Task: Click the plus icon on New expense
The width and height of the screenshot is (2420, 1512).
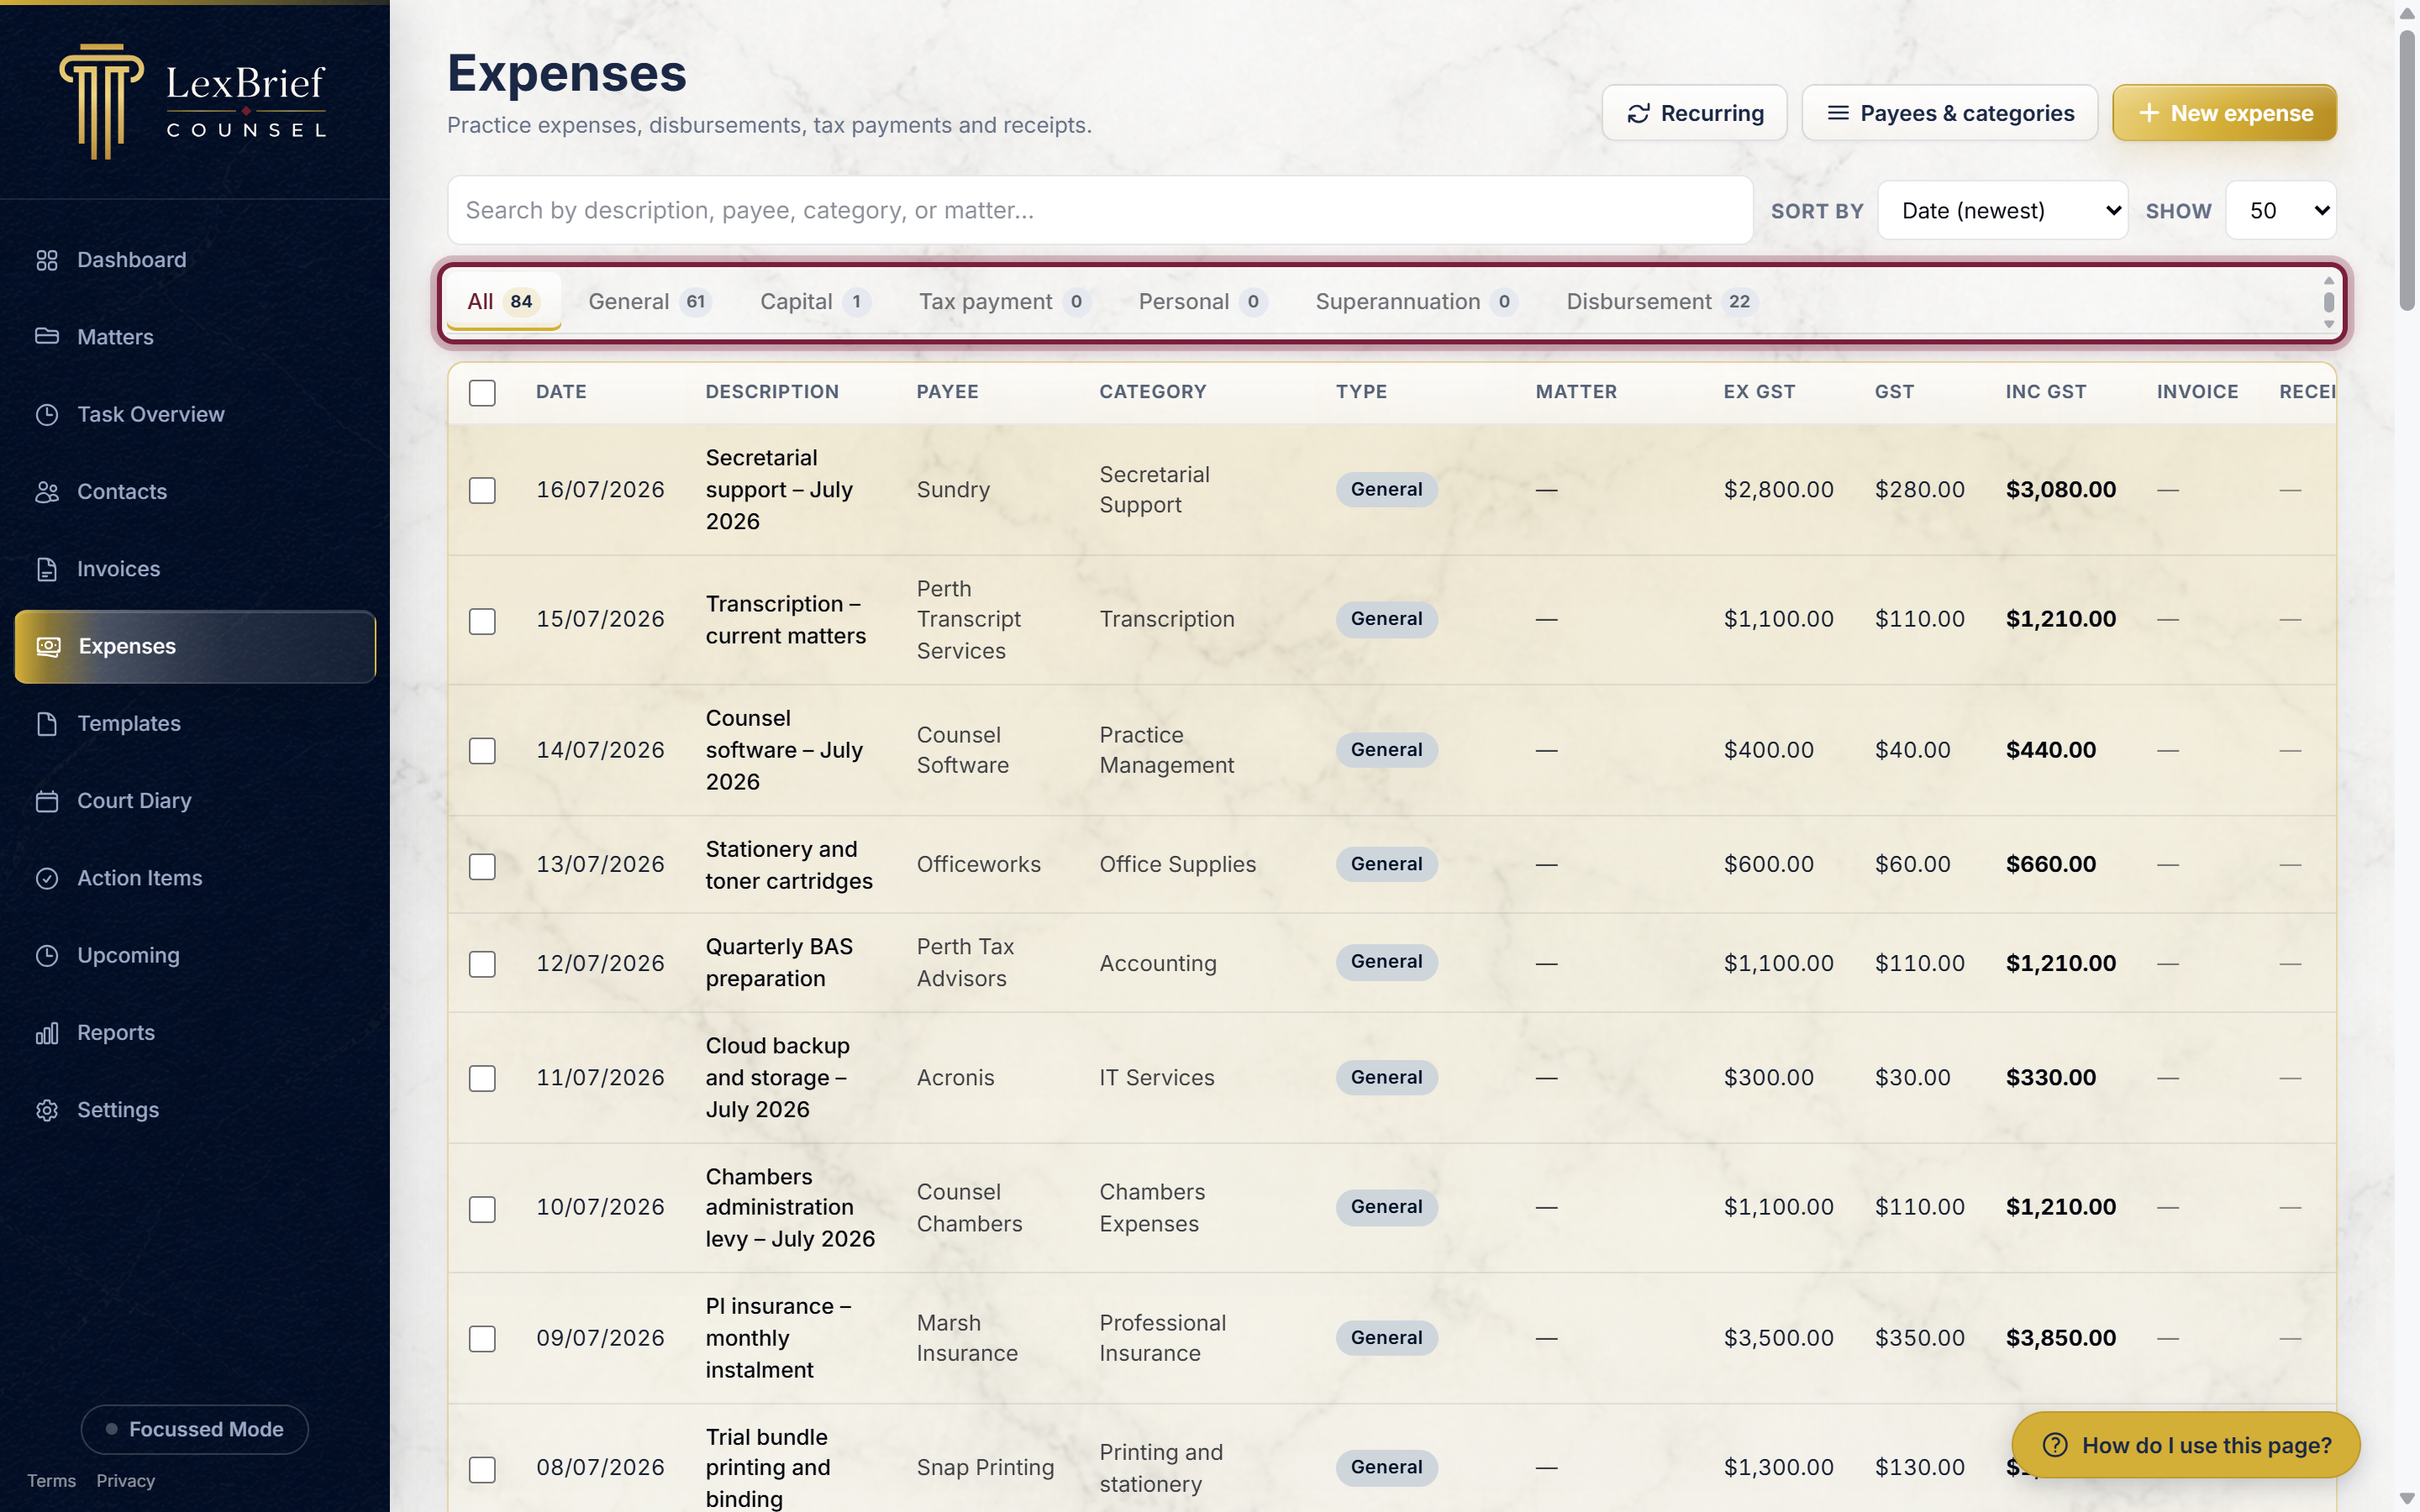Action: click(2149, 113)
